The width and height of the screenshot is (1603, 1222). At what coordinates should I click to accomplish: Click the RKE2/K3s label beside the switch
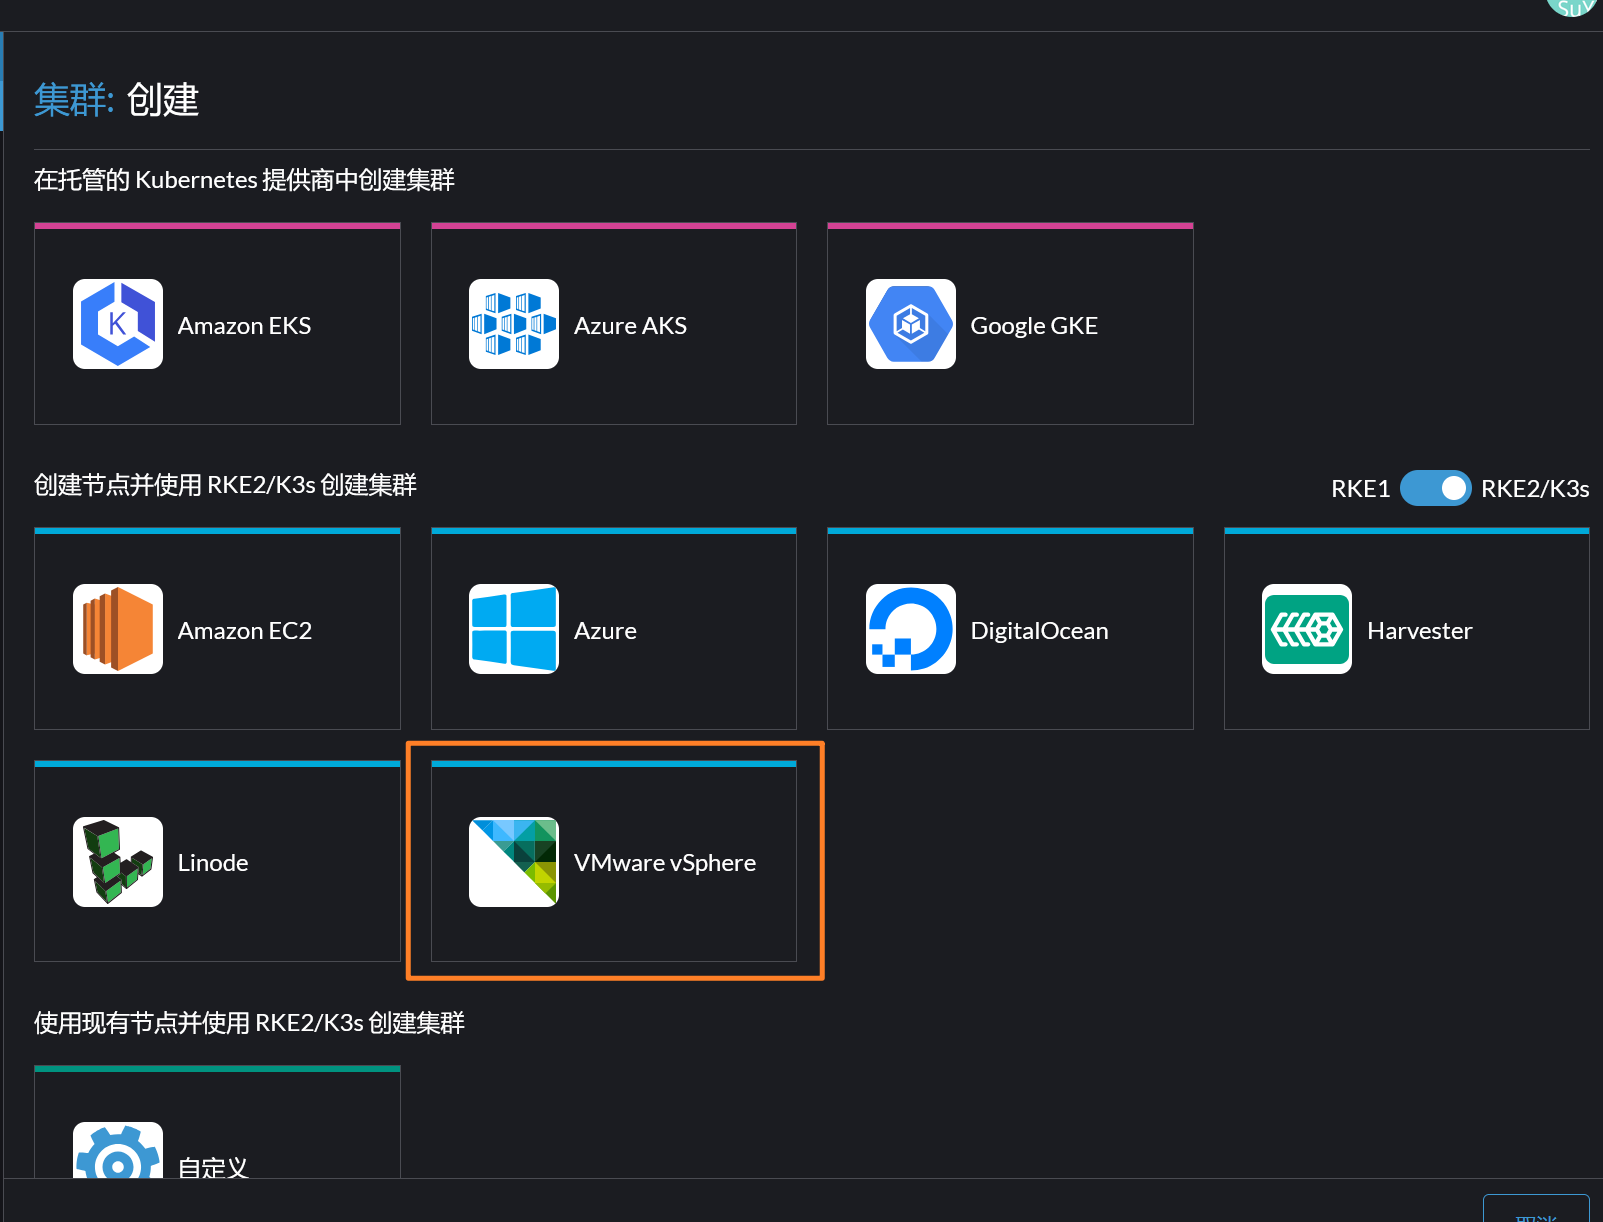click(x=1534, y=489)
